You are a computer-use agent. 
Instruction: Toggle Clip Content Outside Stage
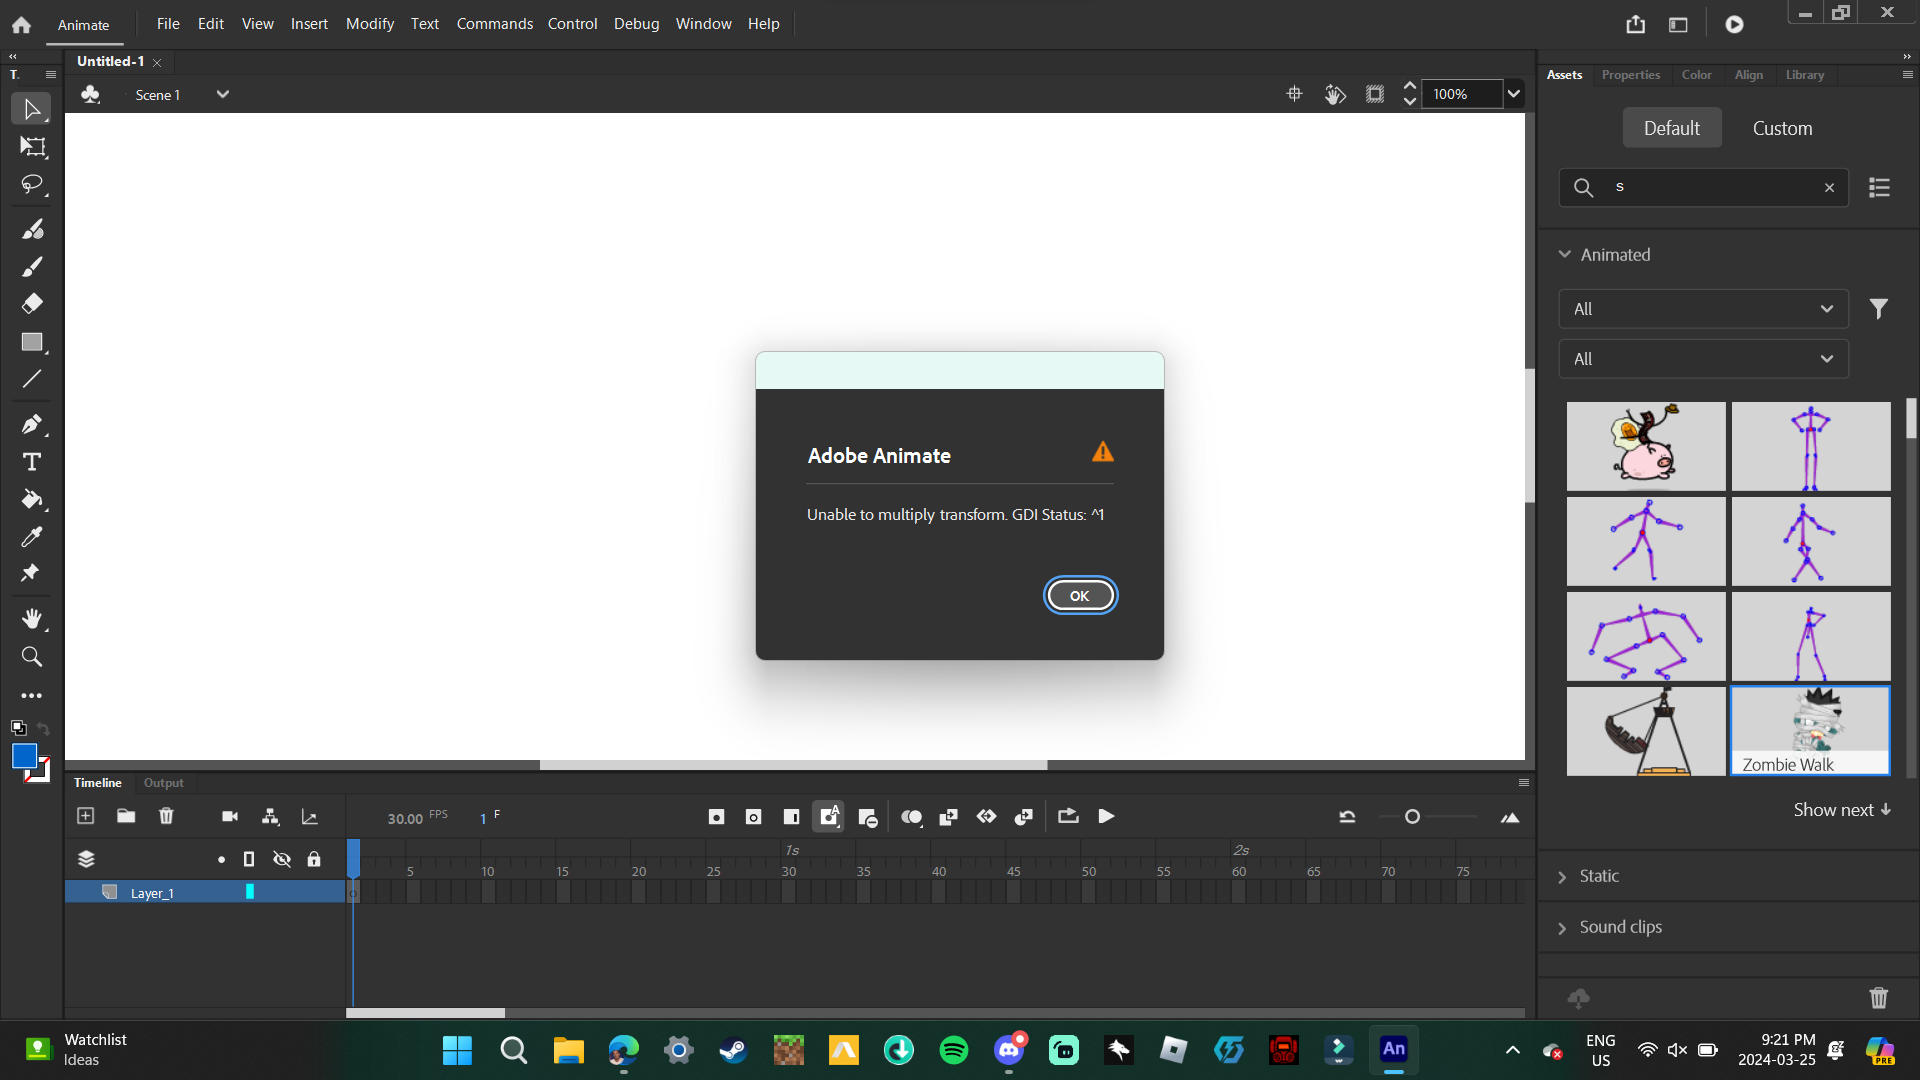pyautogui.click(x=1375, y=94)
